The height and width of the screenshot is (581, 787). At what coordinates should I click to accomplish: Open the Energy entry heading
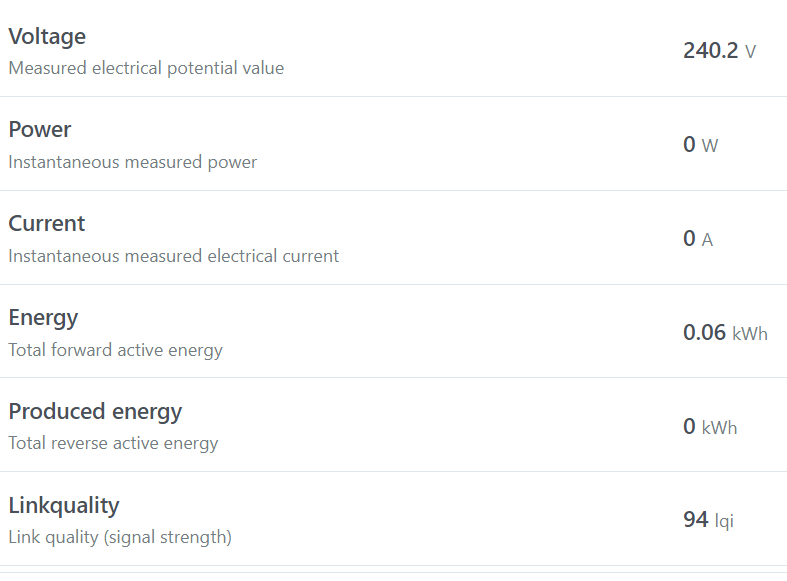[x=43, y=318]
